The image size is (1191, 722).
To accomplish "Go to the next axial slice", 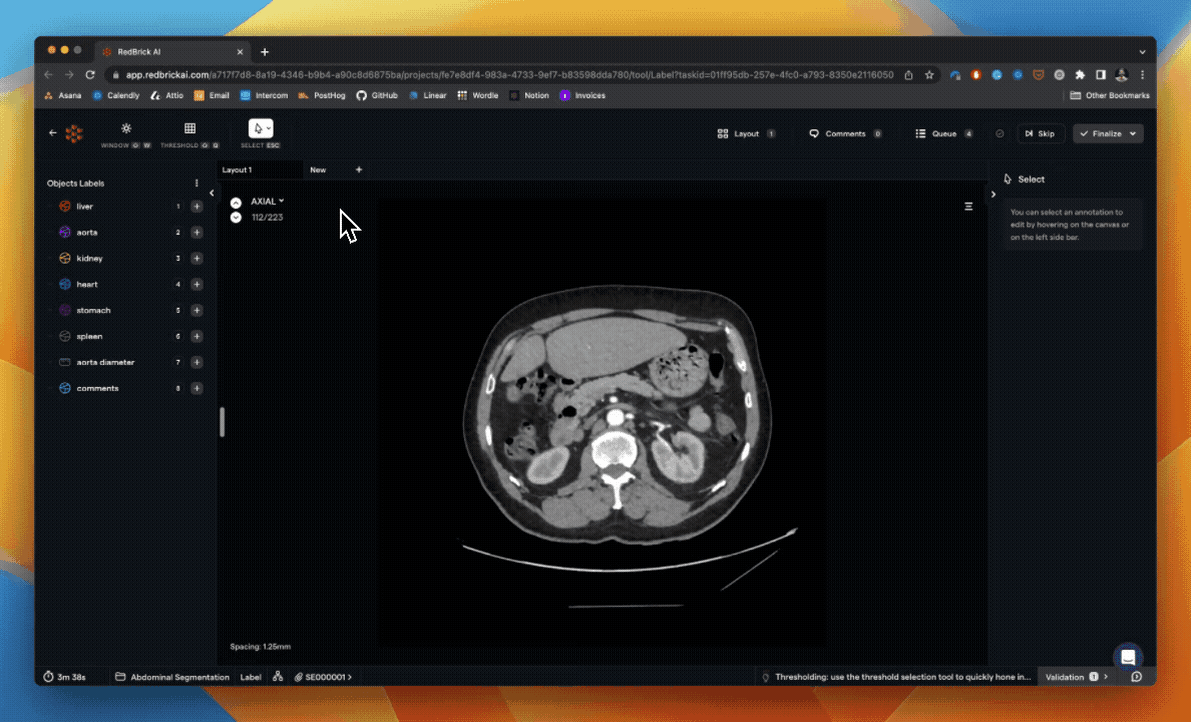I will pos(235,217).
